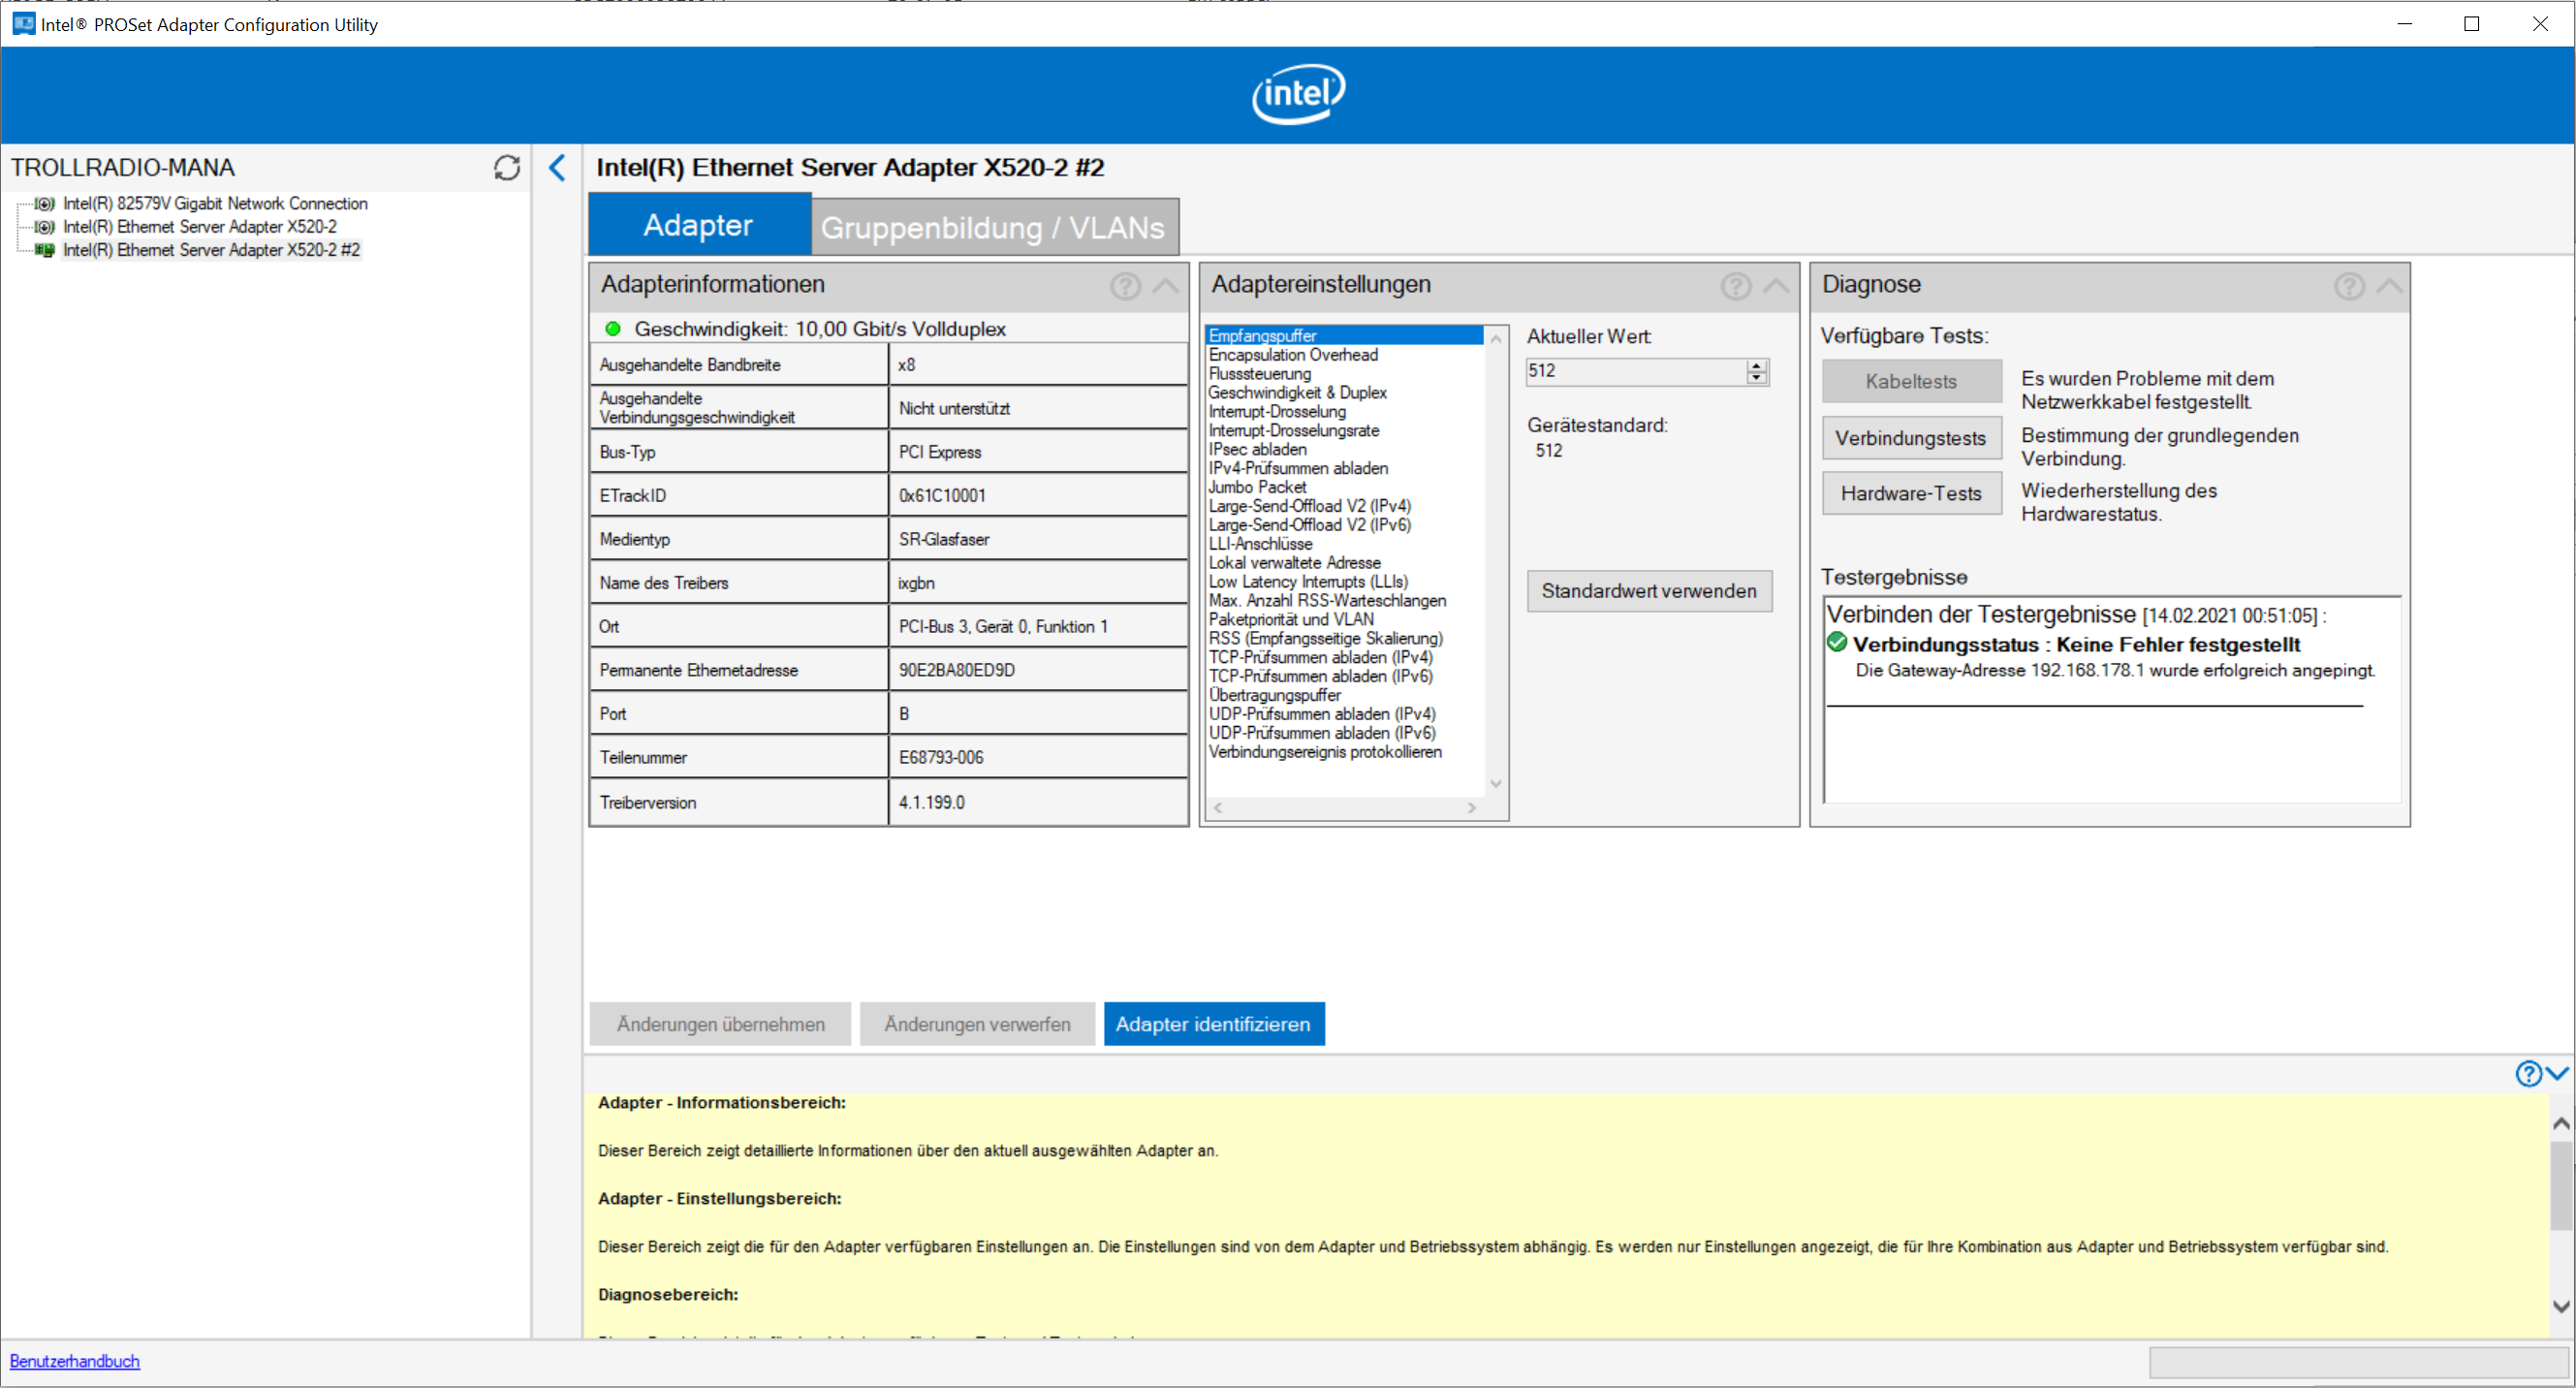
Task: Switch to the Gruppenbildung / VLANs tab
Action: 993,227
